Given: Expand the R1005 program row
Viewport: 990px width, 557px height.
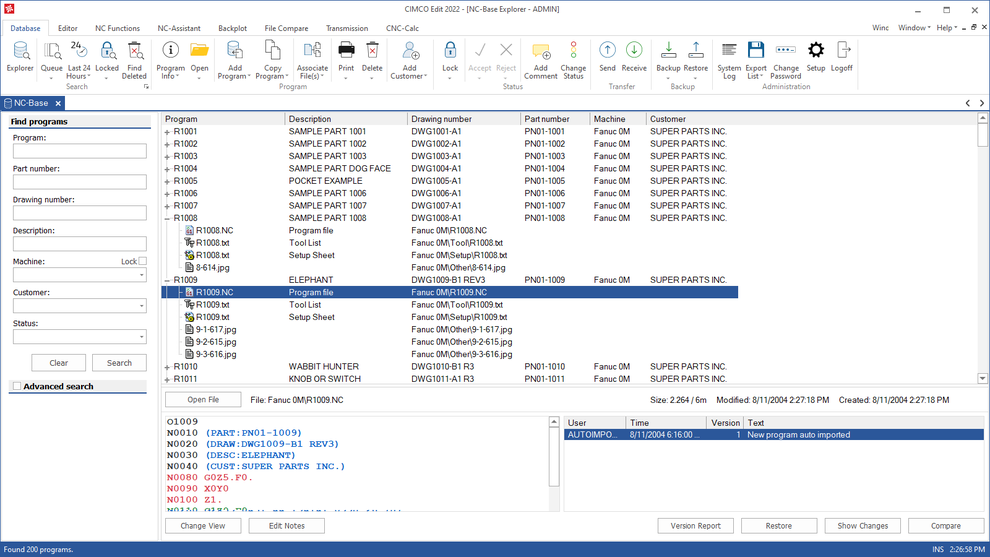Looking at the screenshot, I should pos(167,181).
